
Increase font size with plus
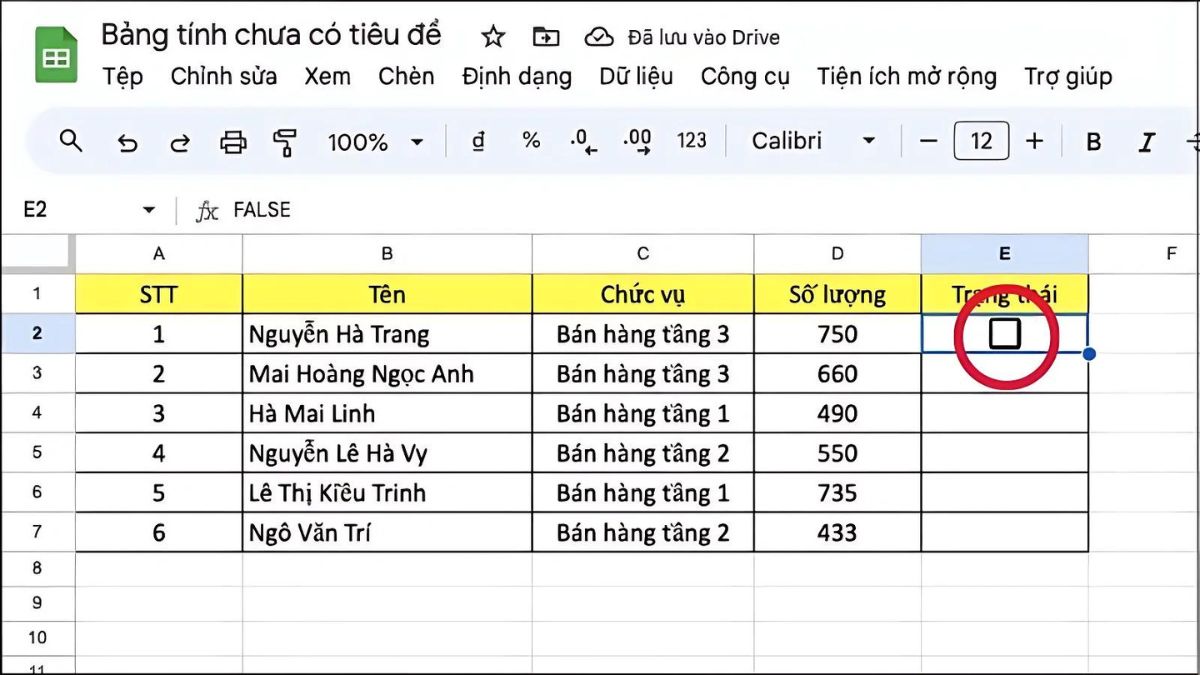coord(1035,141)
